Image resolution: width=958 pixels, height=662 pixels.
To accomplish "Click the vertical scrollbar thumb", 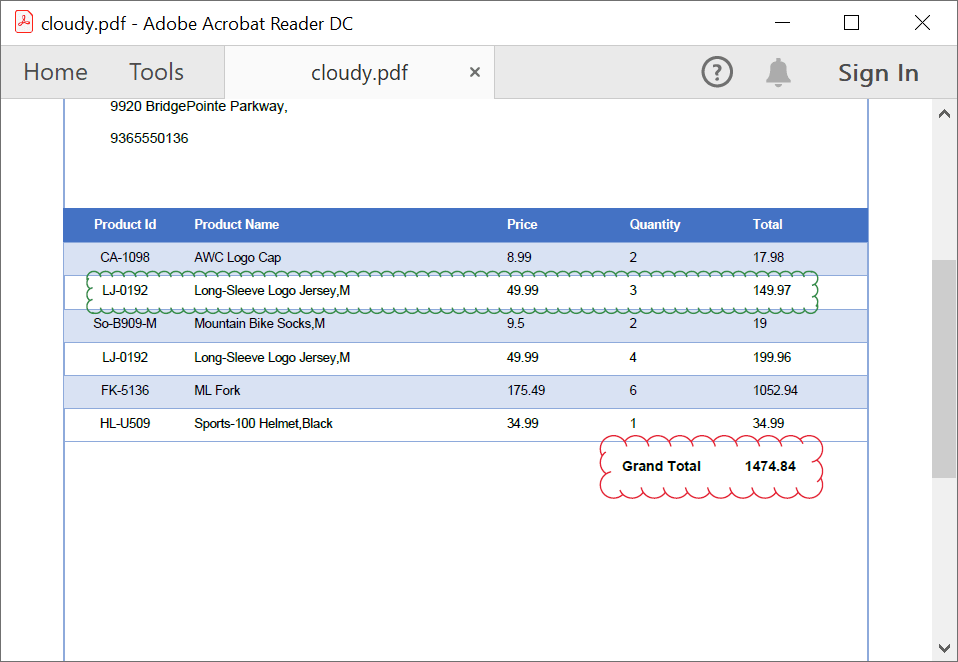I will coord(943,368).
